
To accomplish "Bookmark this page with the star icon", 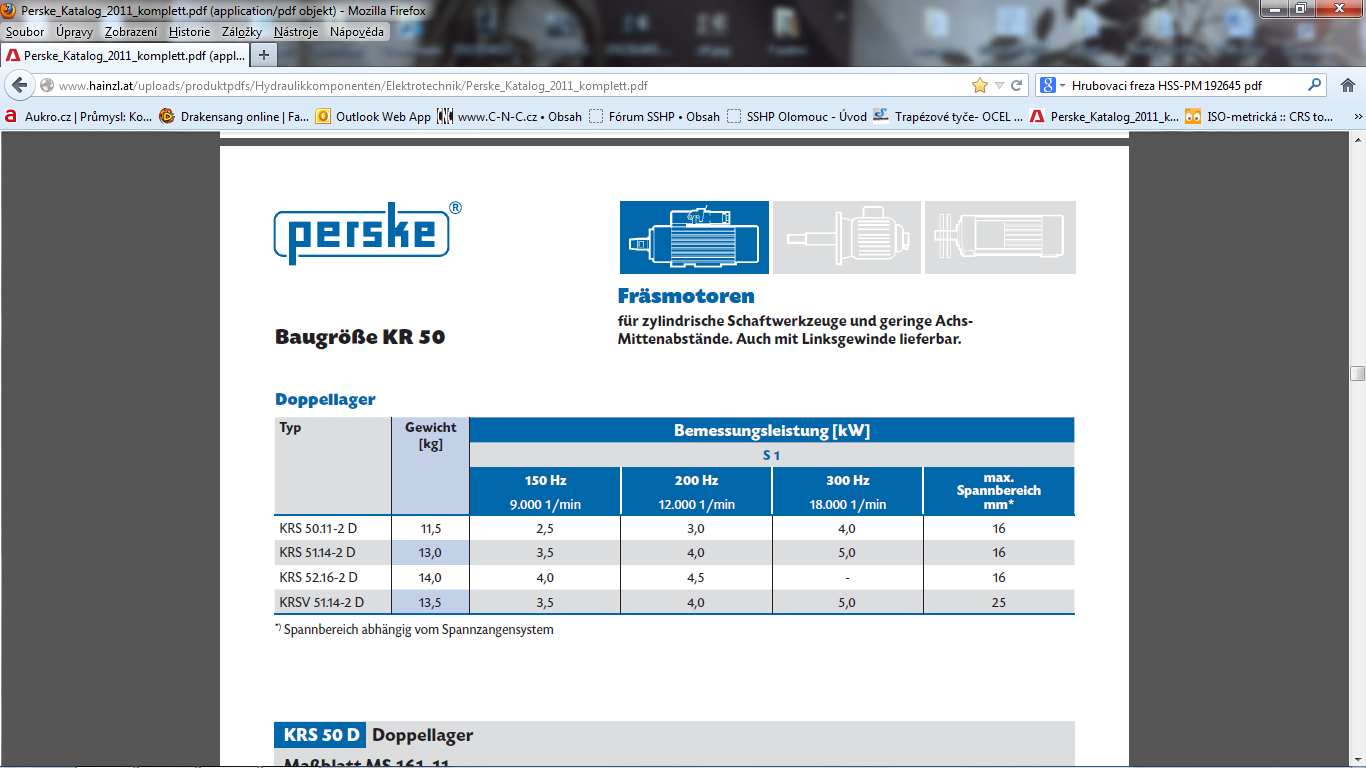I will tap(979, 86).
